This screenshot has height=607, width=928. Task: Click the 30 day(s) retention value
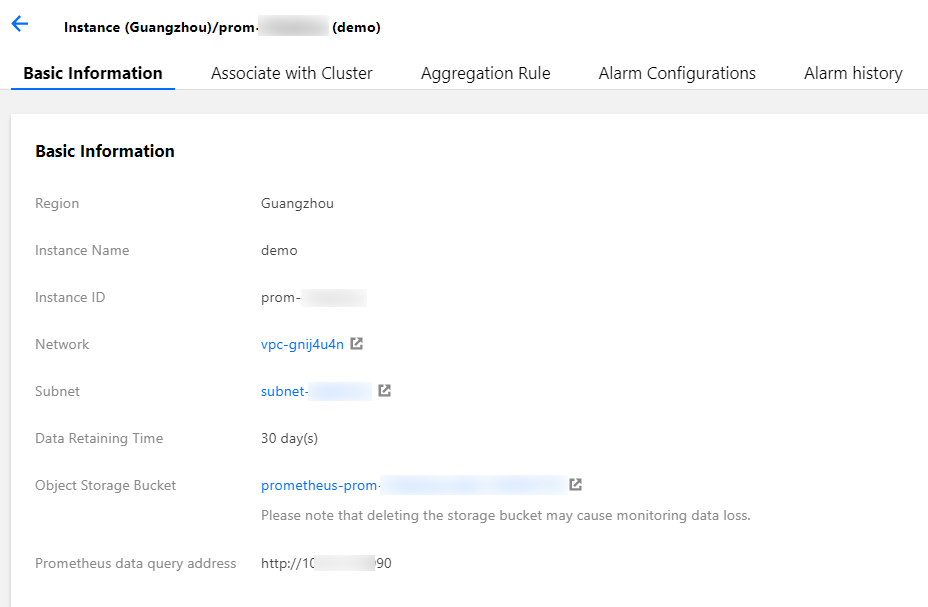click(289, 438)
